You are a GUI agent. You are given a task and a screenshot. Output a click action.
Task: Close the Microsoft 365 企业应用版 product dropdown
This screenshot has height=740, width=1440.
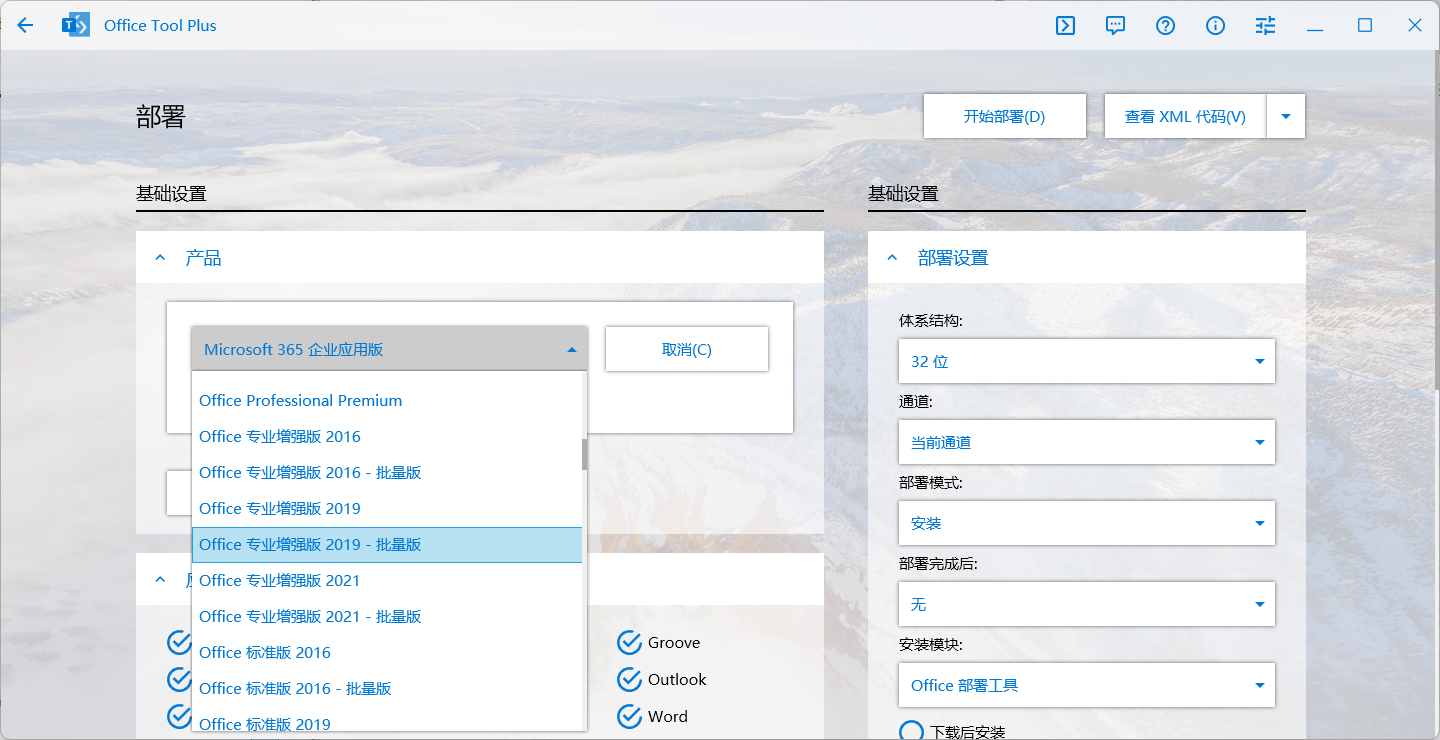point(389,349)
